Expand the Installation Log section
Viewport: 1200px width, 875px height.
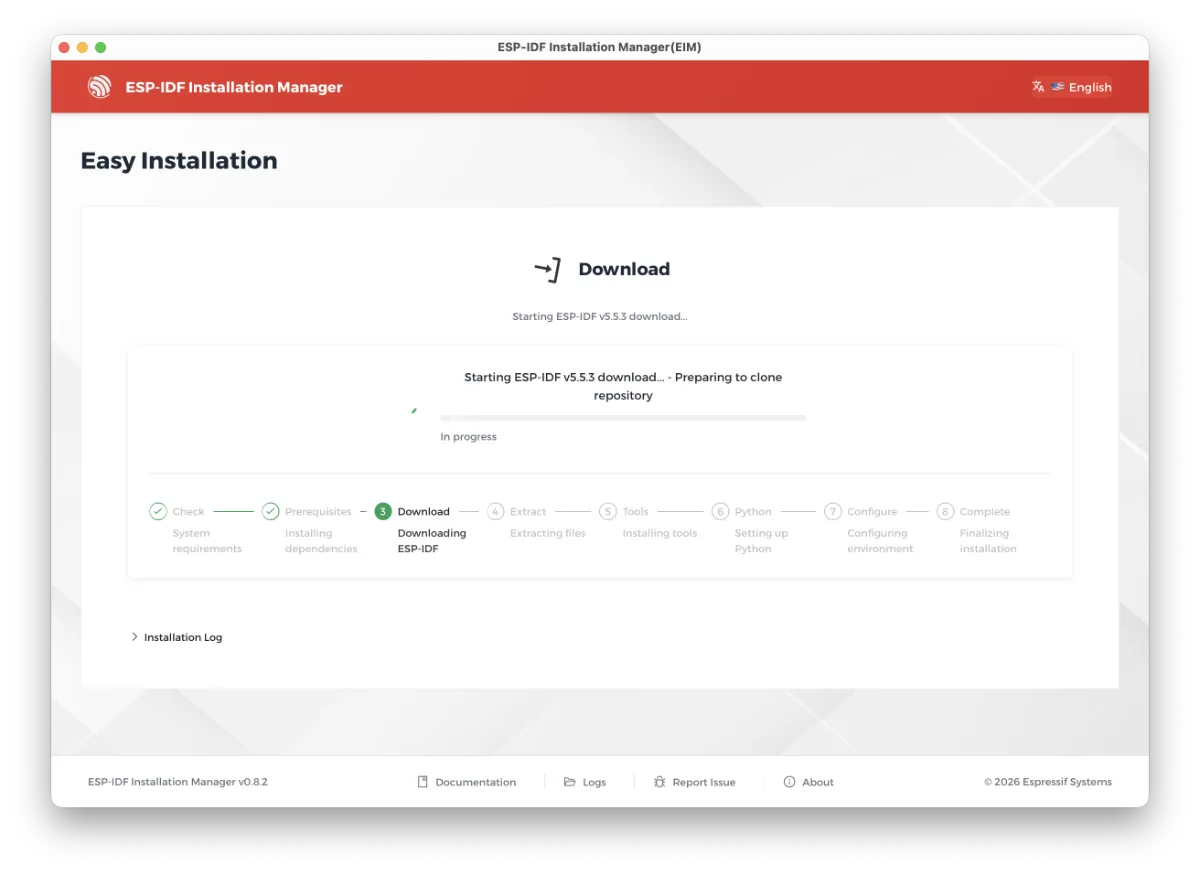pyautogui.click(x=177, y=637)
